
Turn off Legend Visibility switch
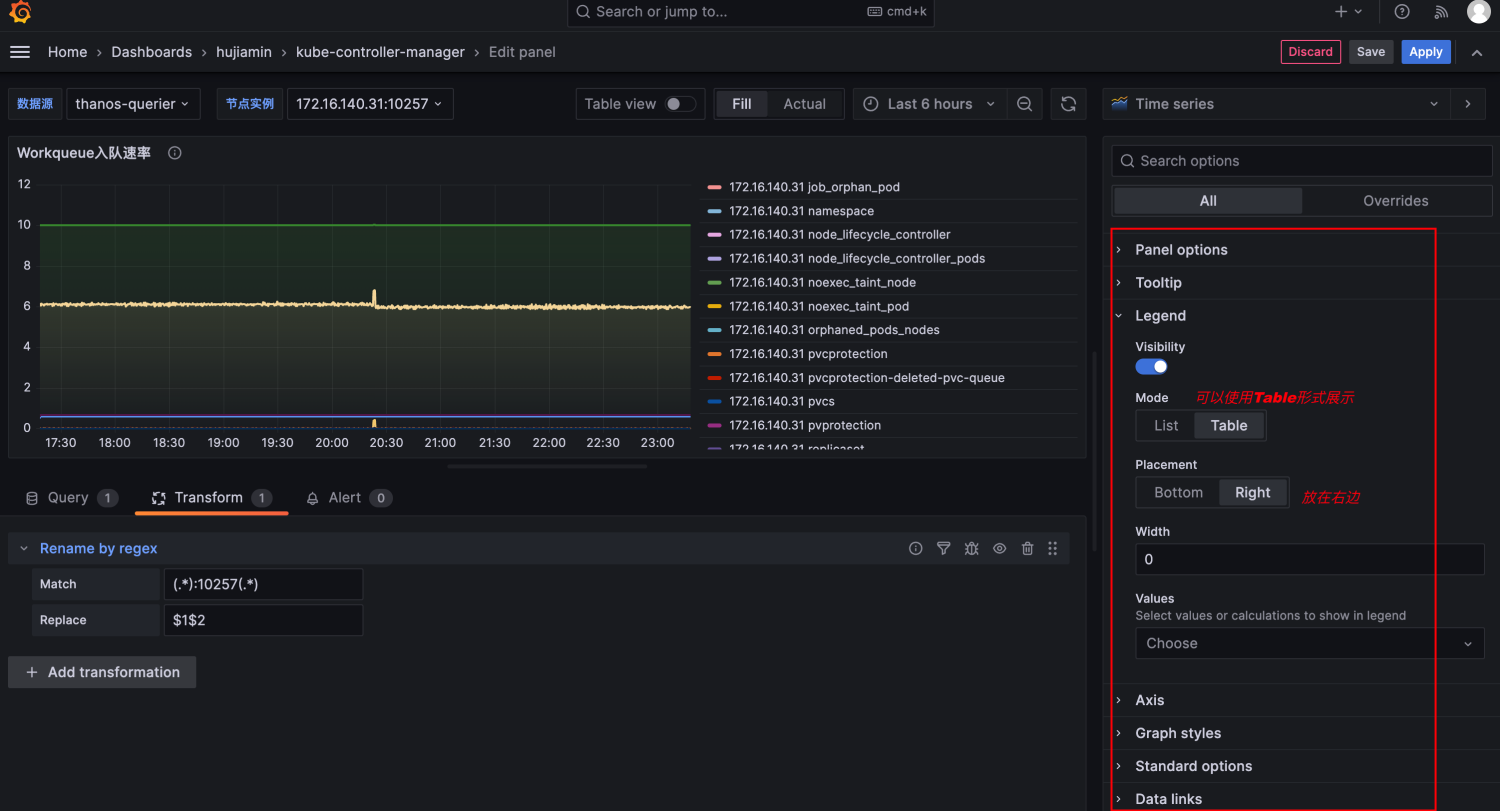[1151, 367]
